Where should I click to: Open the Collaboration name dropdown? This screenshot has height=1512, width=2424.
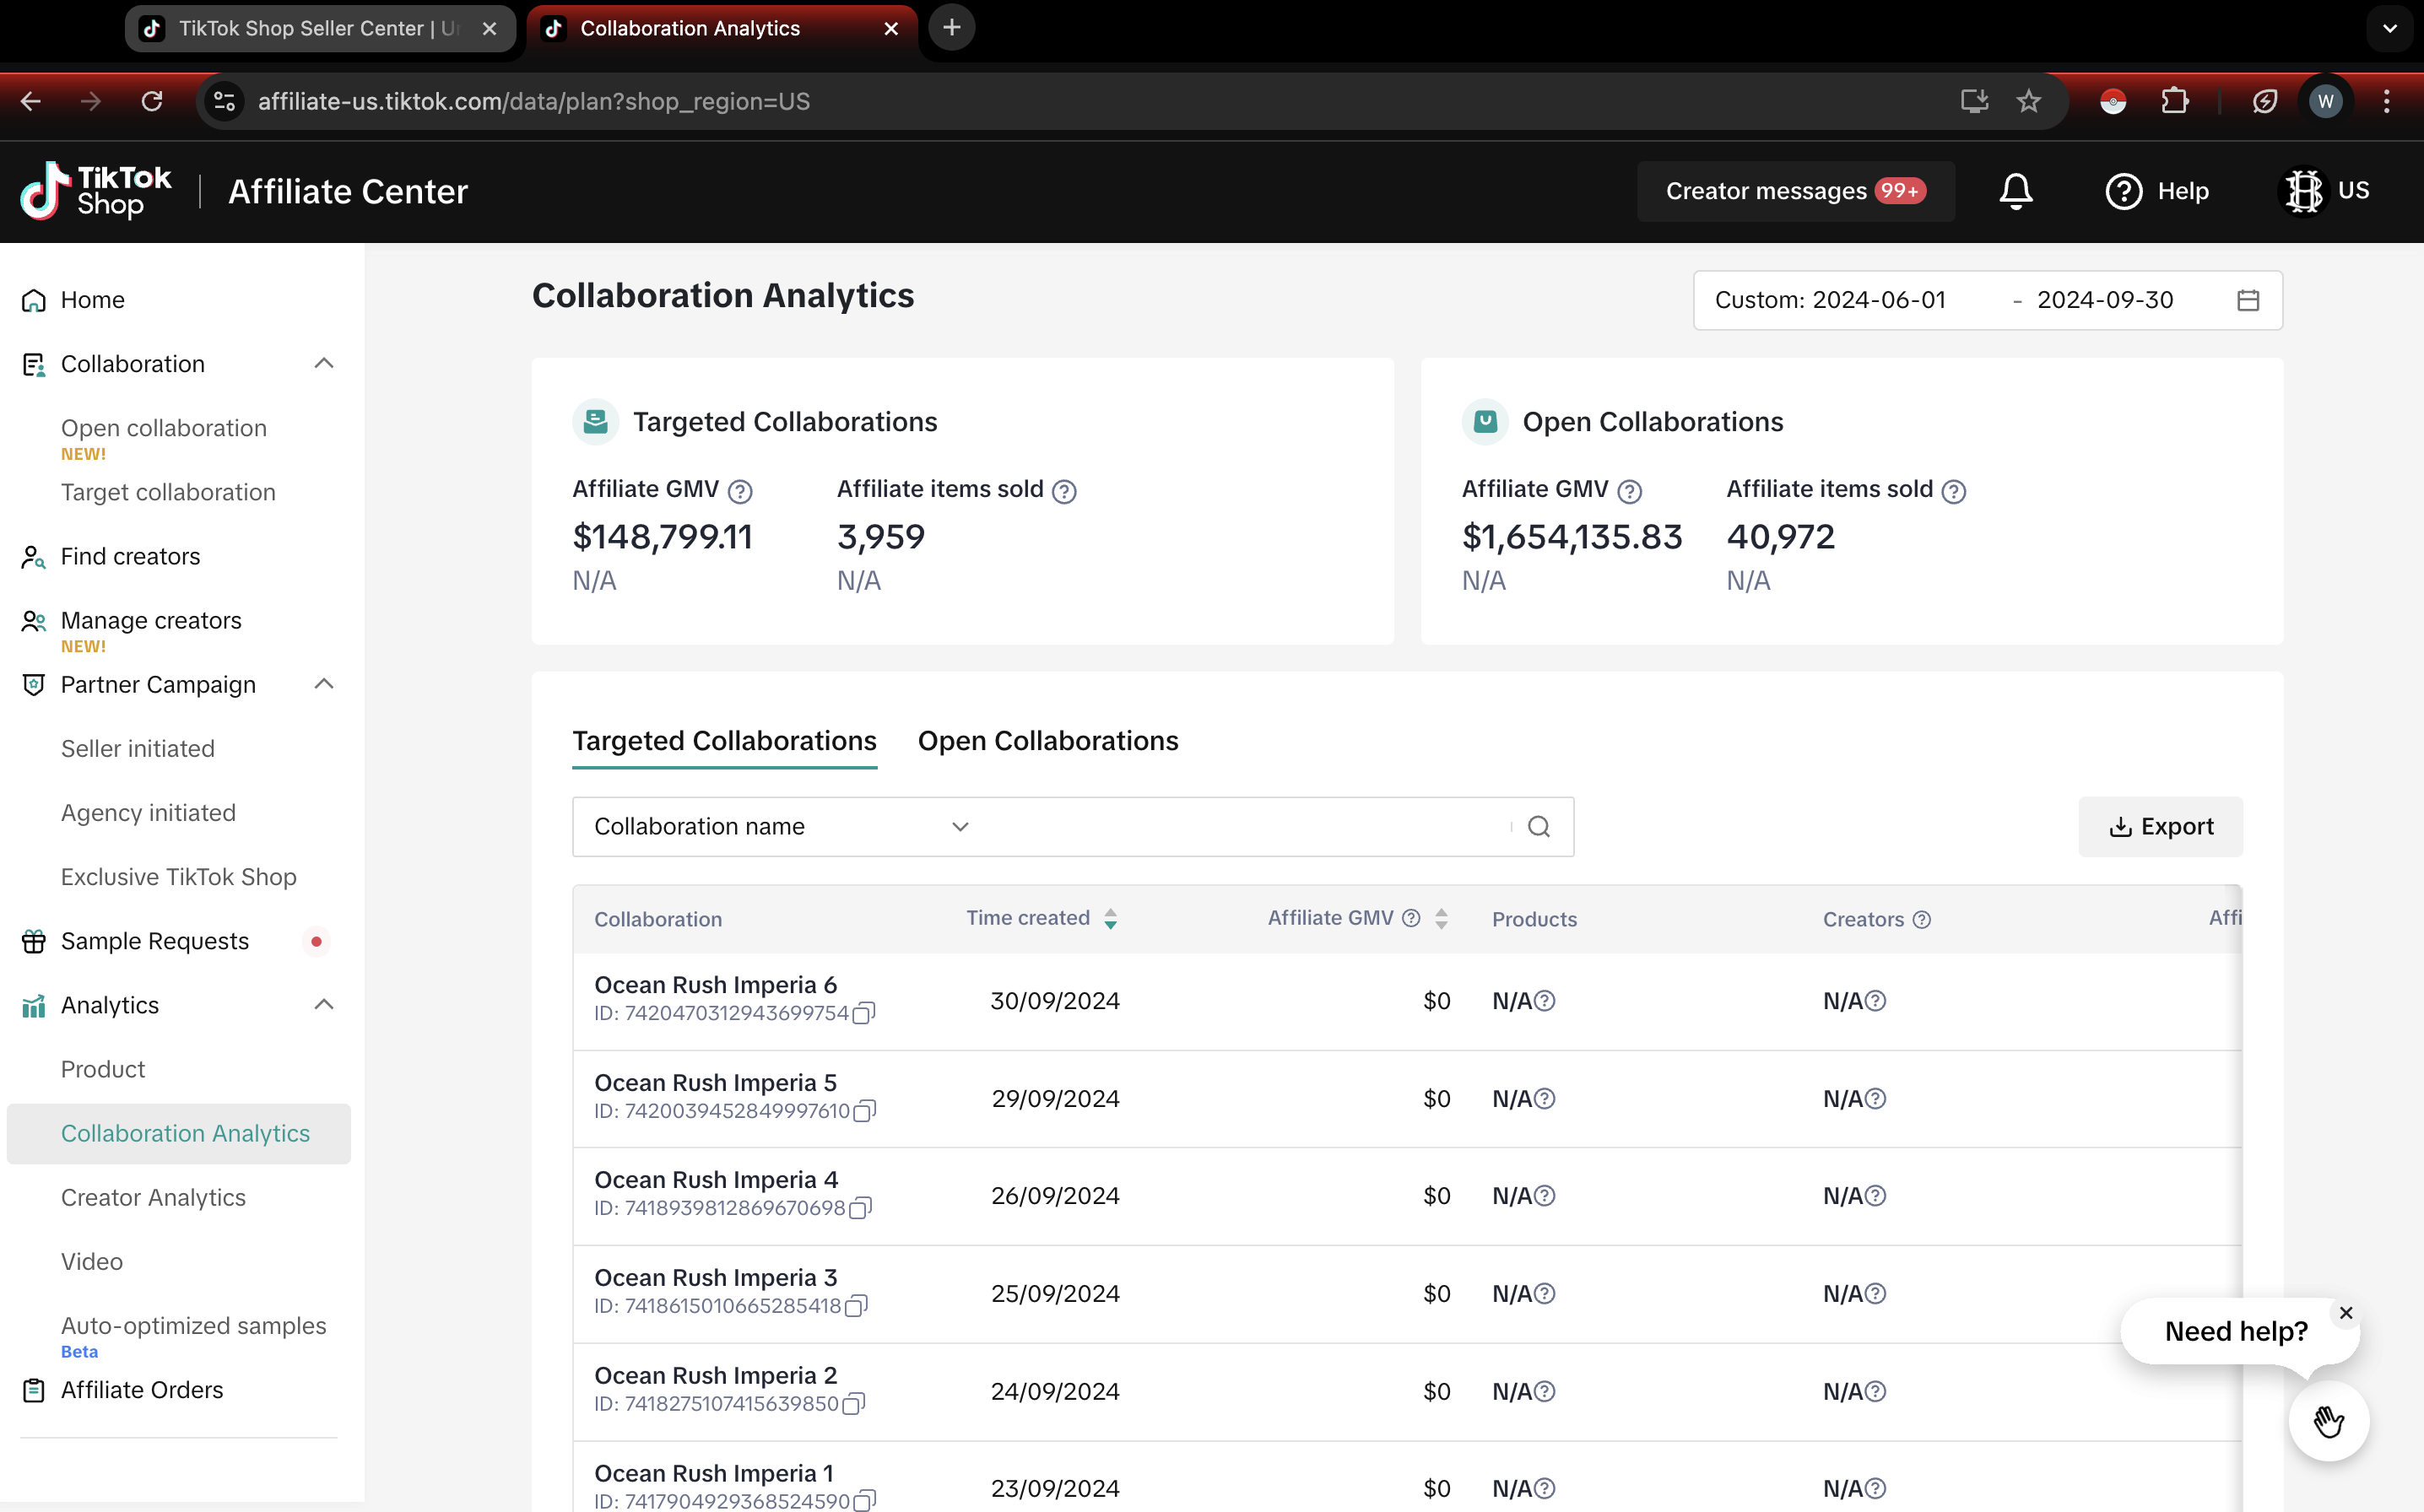(x=780, y=827)
